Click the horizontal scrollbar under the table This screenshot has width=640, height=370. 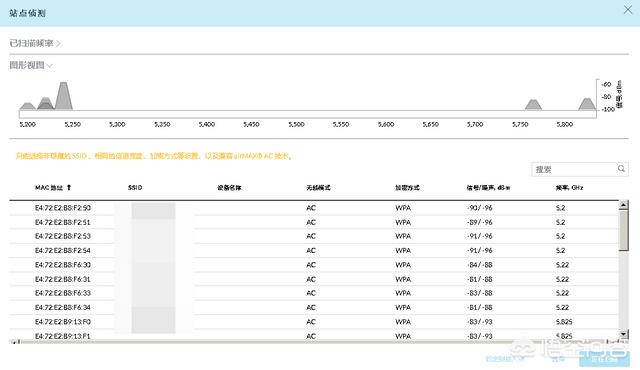coord(314,342)
